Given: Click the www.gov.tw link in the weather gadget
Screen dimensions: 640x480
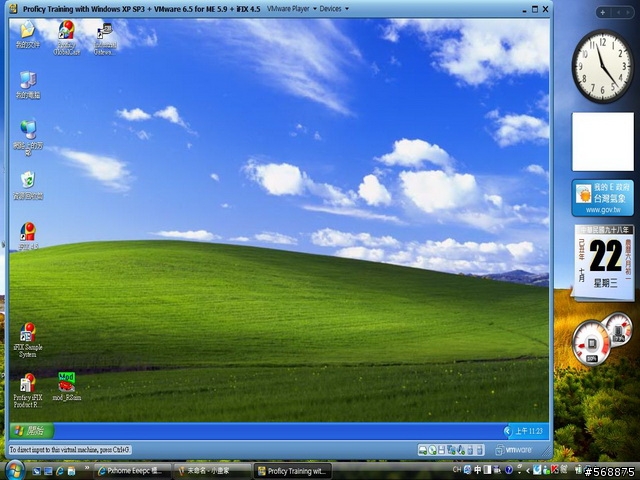Looking at the screenshot, I should click(603, 210).
